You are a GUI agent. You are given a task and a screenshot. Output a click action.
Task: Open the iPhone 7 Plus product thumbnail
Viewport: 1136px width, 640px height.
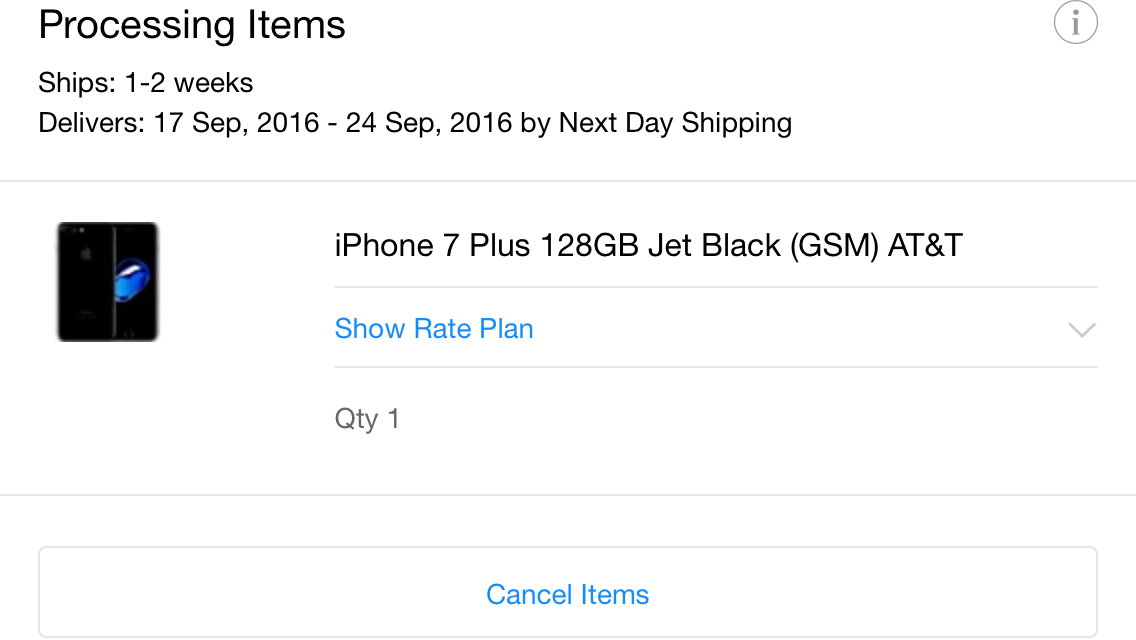click(x=108, y=282)
